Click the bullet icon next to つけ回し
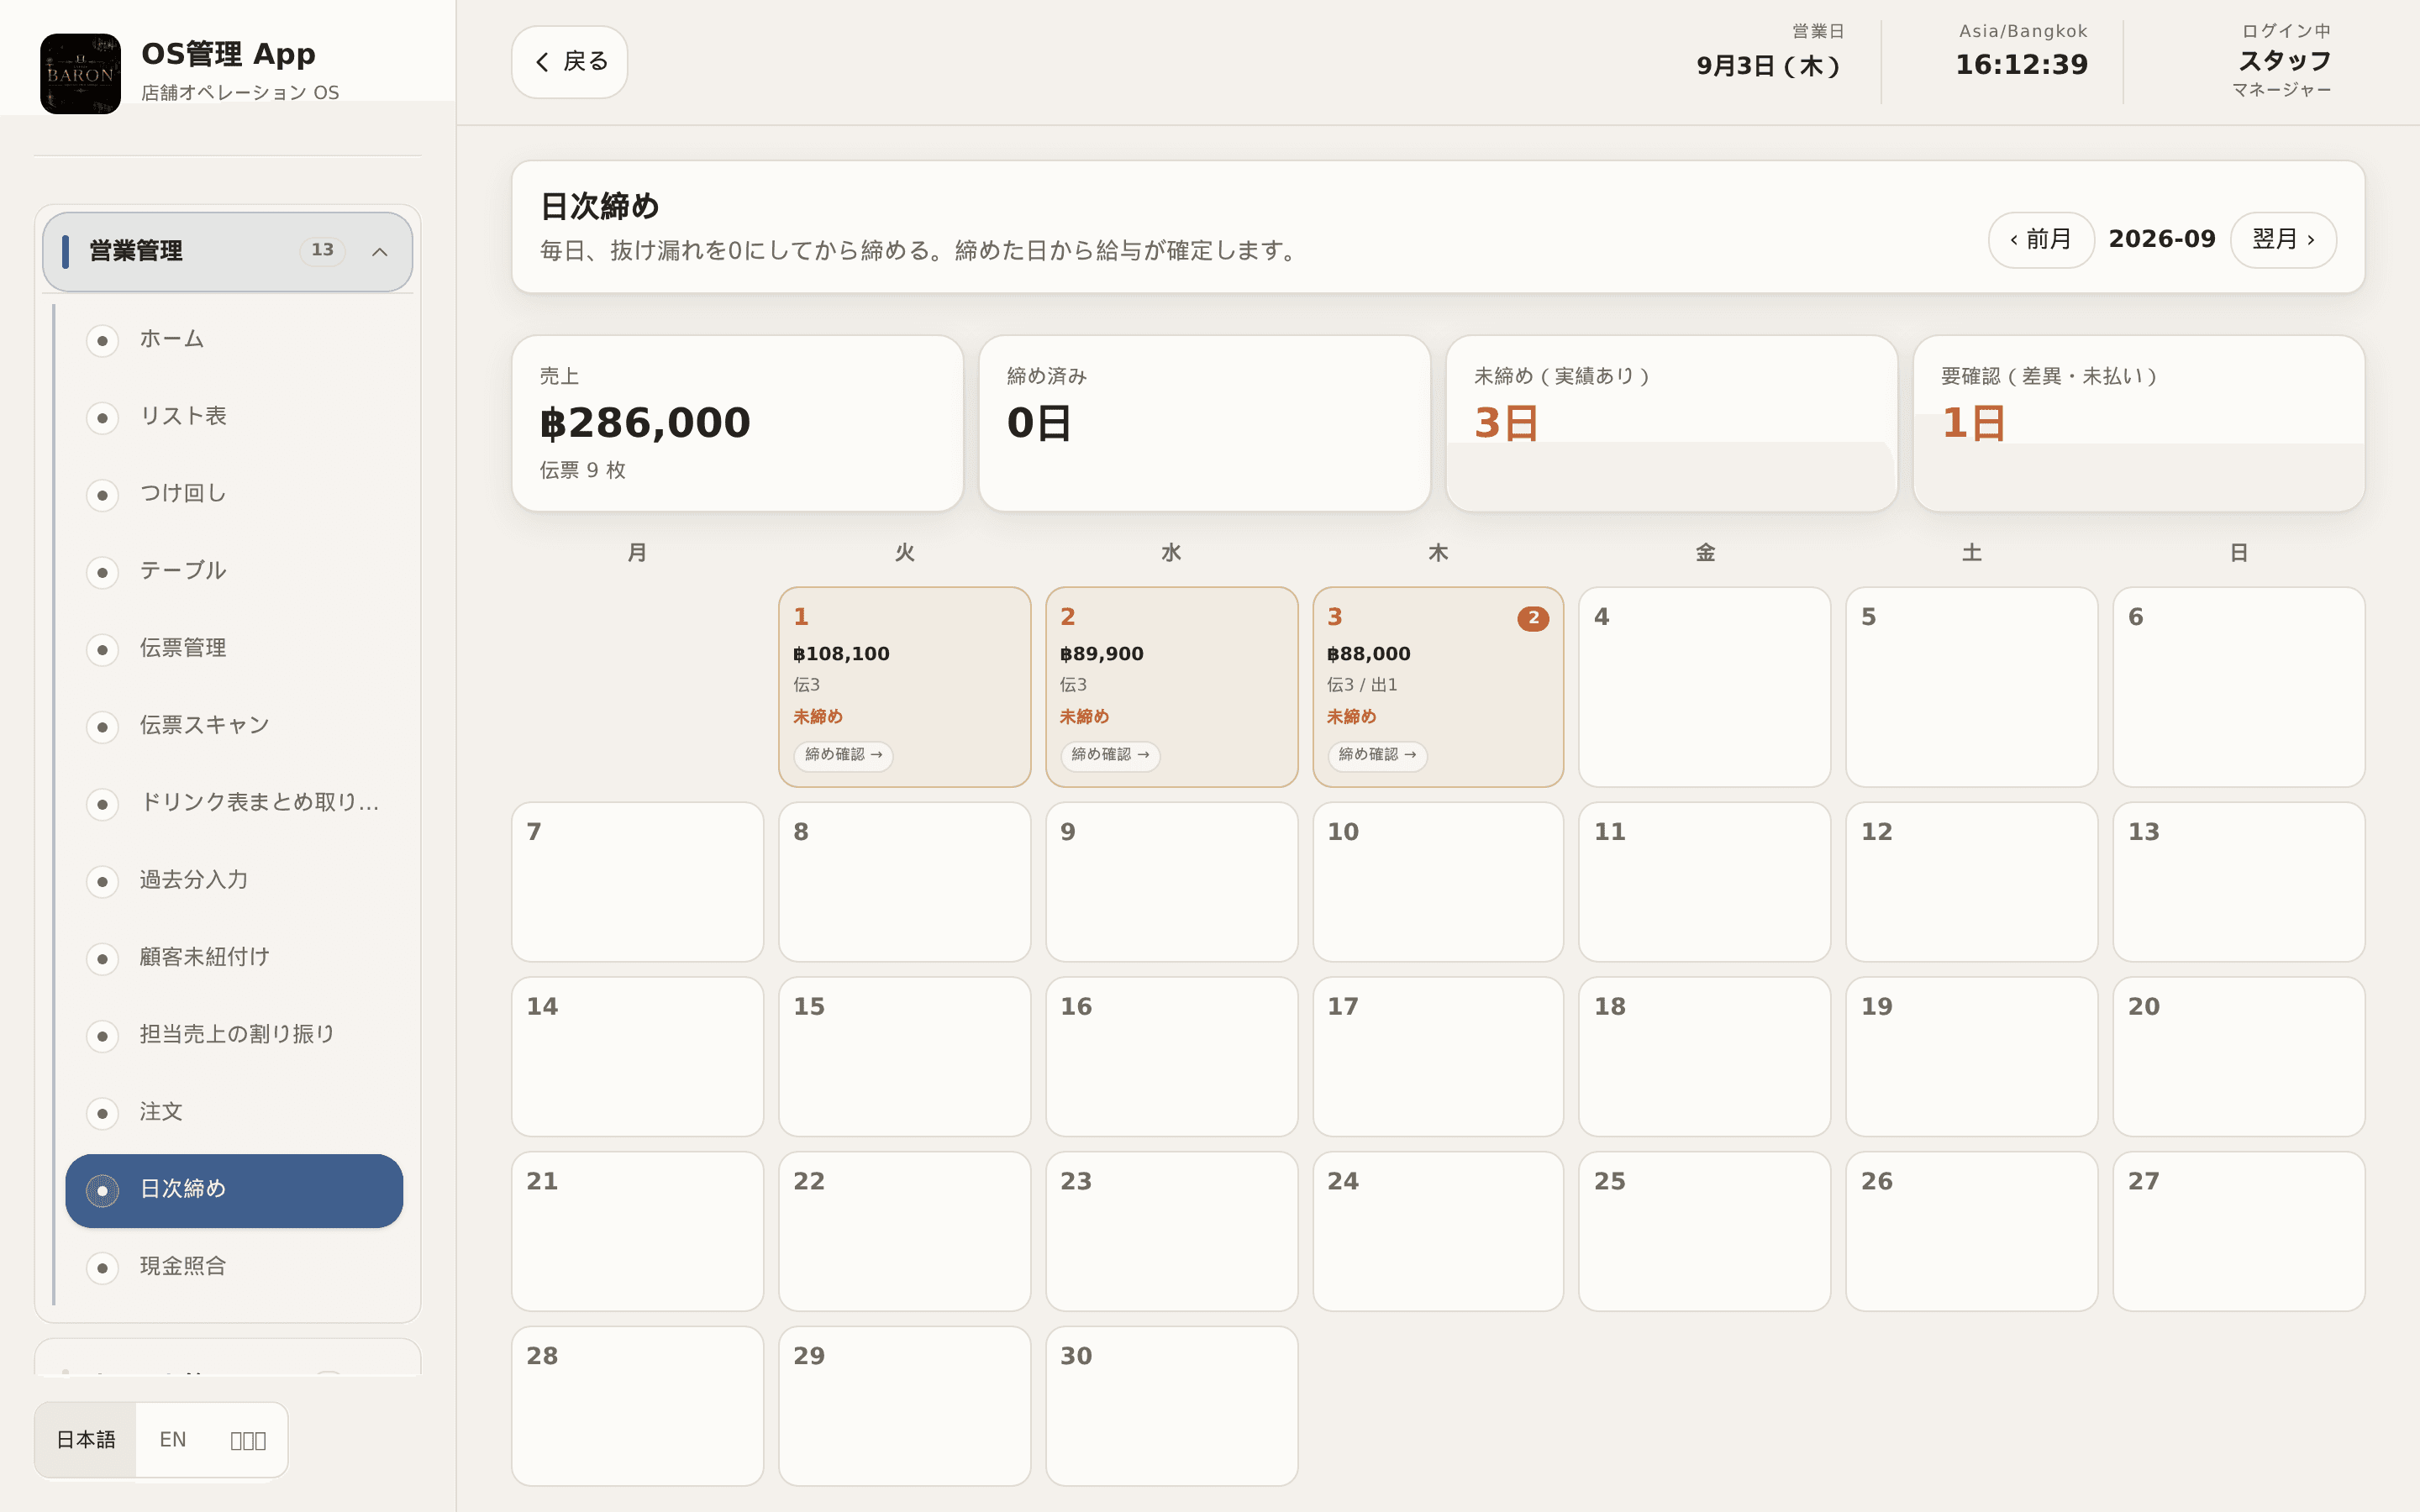Image resolution: width=2420 pixels, height=1512 pixels. pyautogui.click(x=102, y=495)
